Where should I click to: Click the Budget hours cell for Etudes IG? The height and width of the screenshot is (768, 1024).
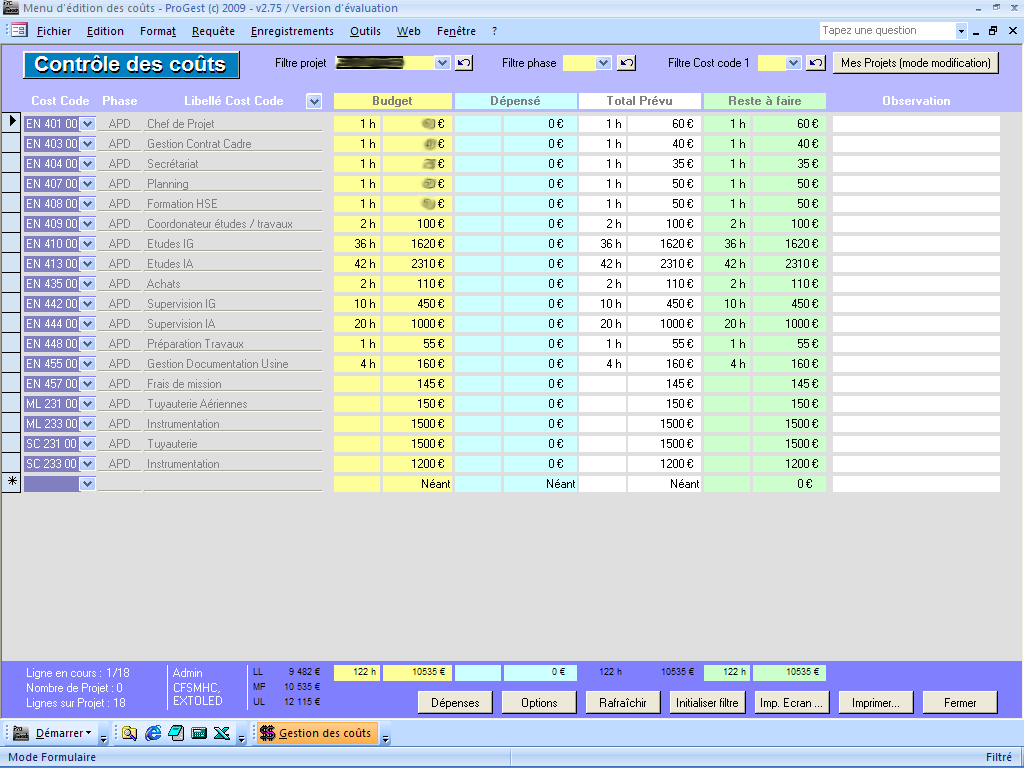click(357, 244)
